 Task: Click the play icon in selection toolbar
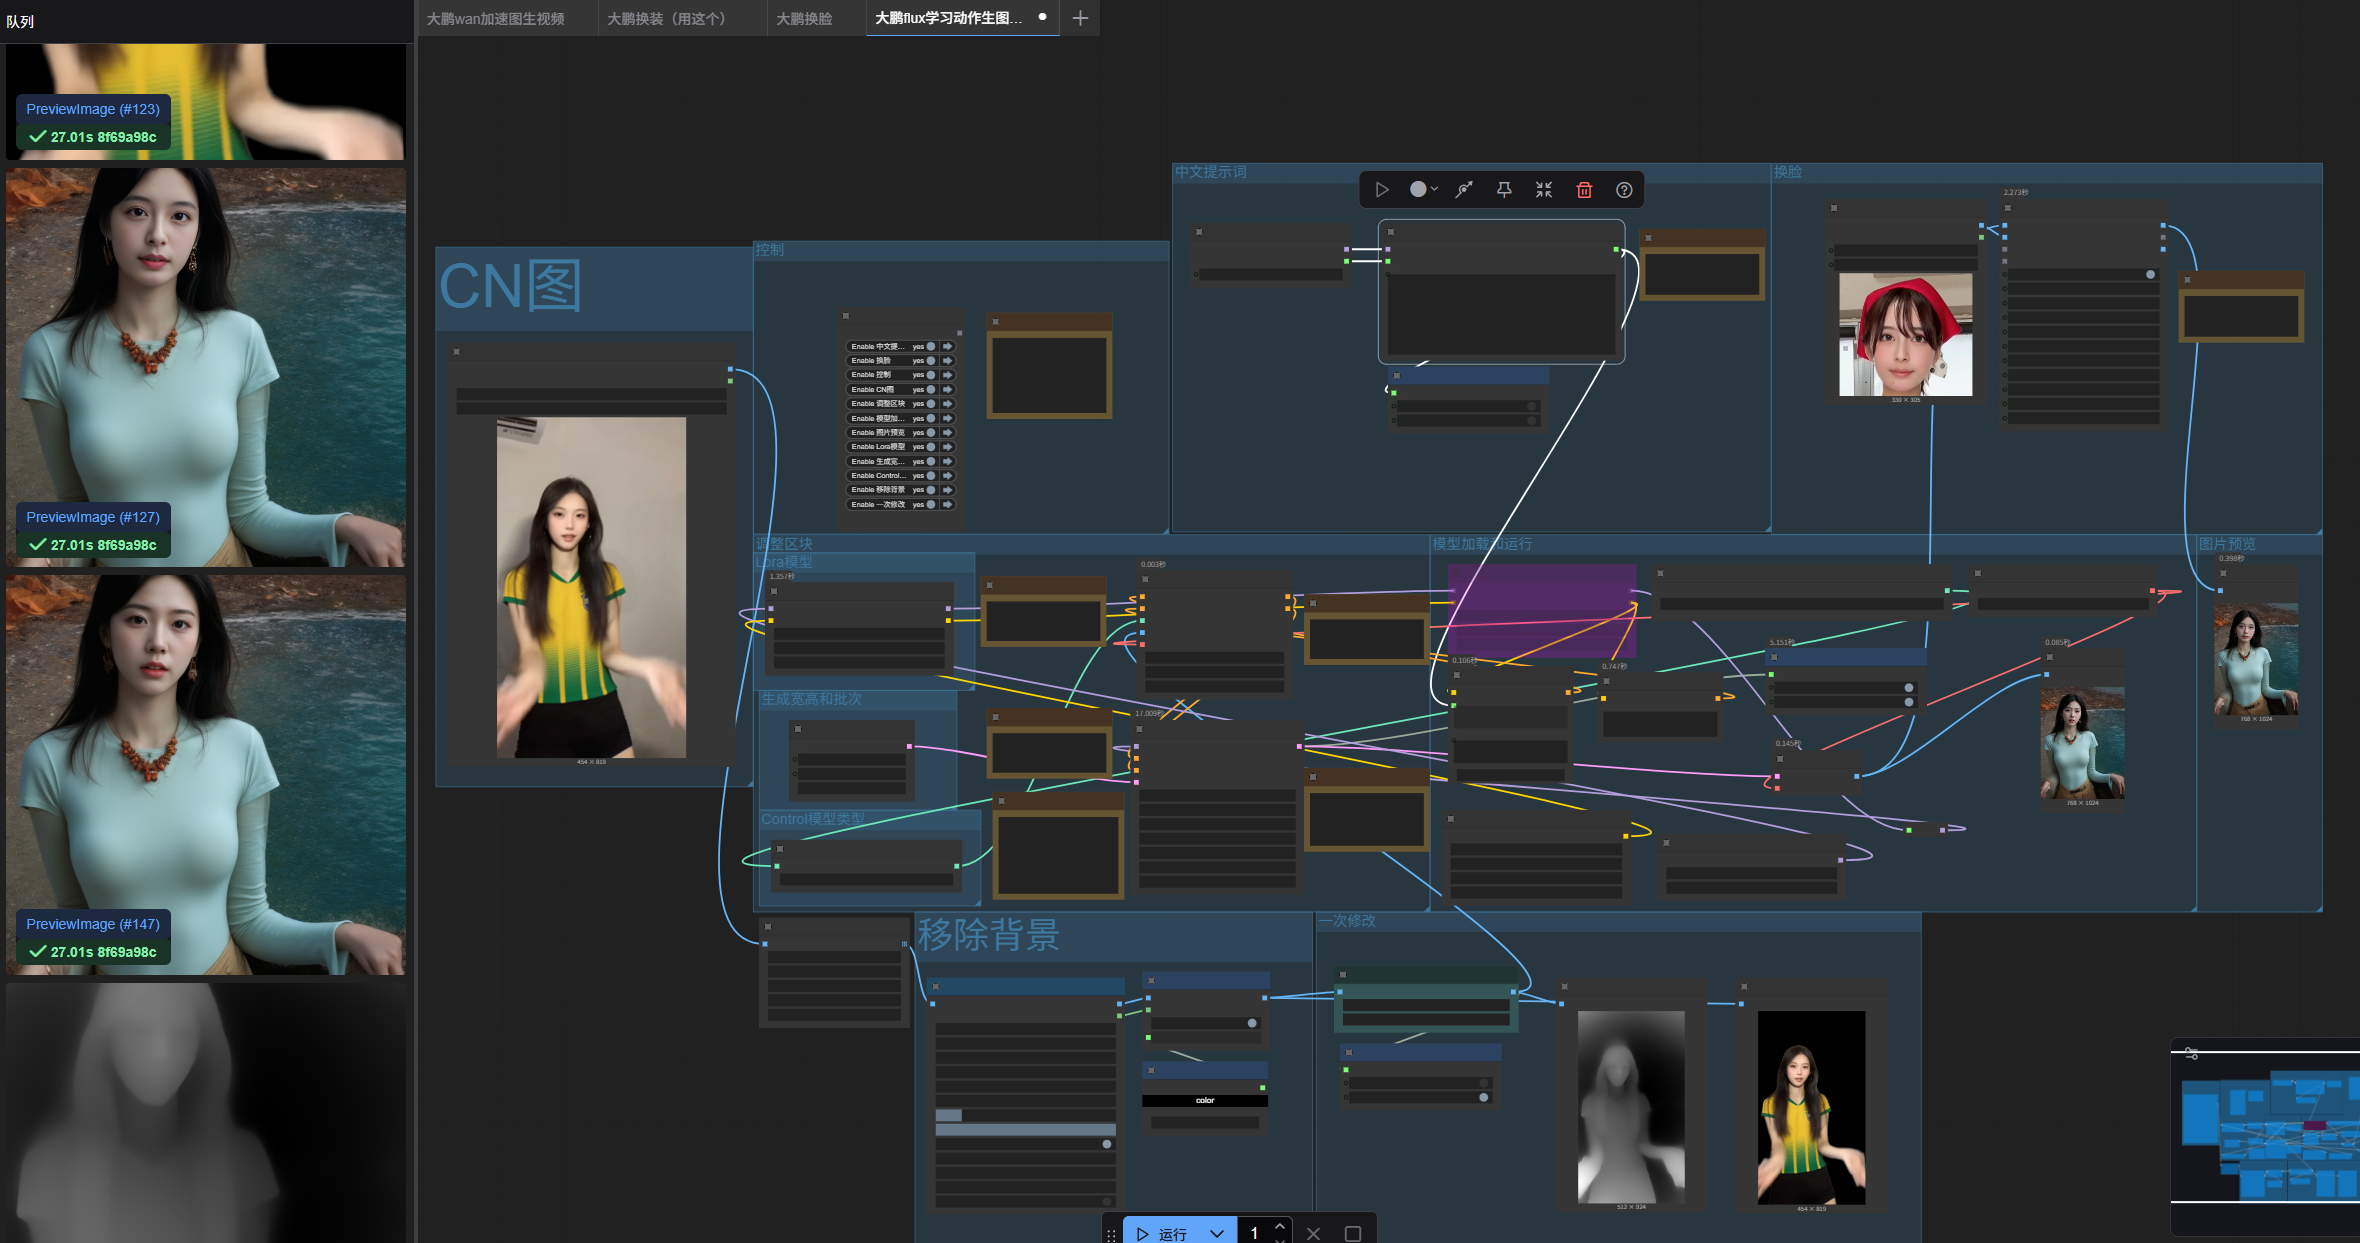point(1382,190)
